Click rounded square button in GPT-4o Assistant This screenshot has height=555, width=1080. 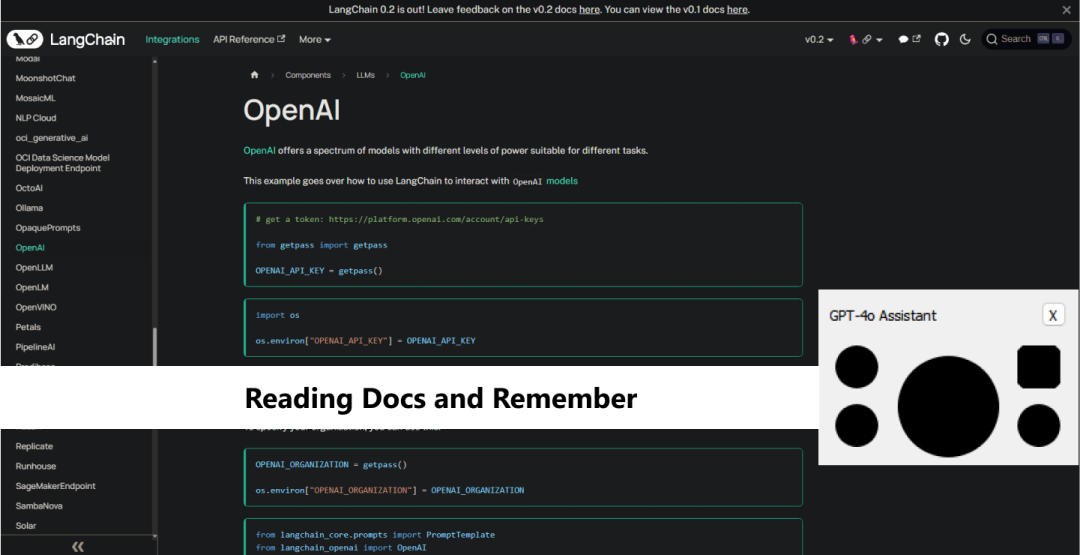pos(1038,367)
